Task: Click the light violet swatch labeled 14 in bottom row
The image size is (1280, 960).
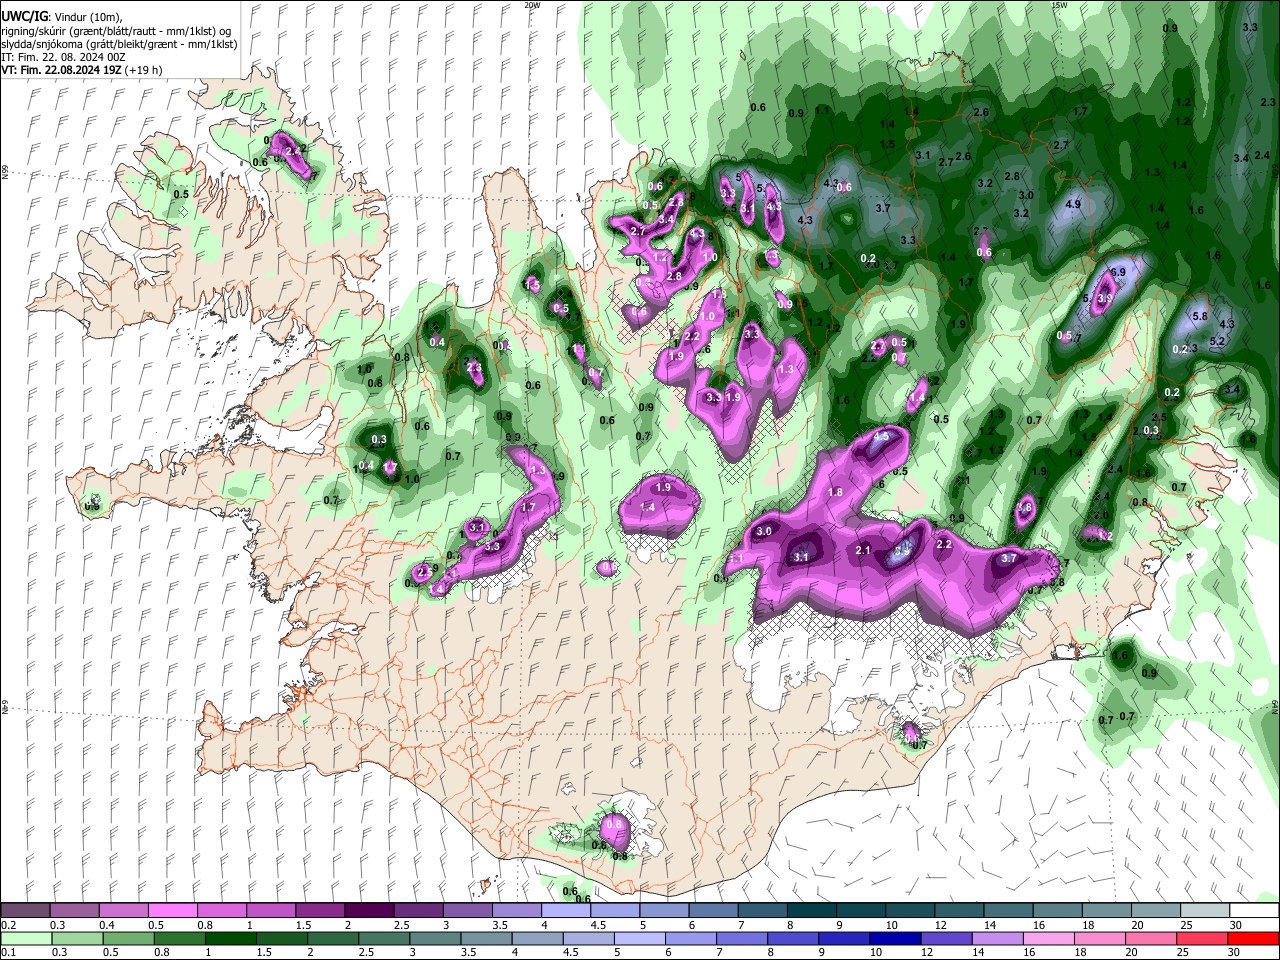Action: [998, 938]
